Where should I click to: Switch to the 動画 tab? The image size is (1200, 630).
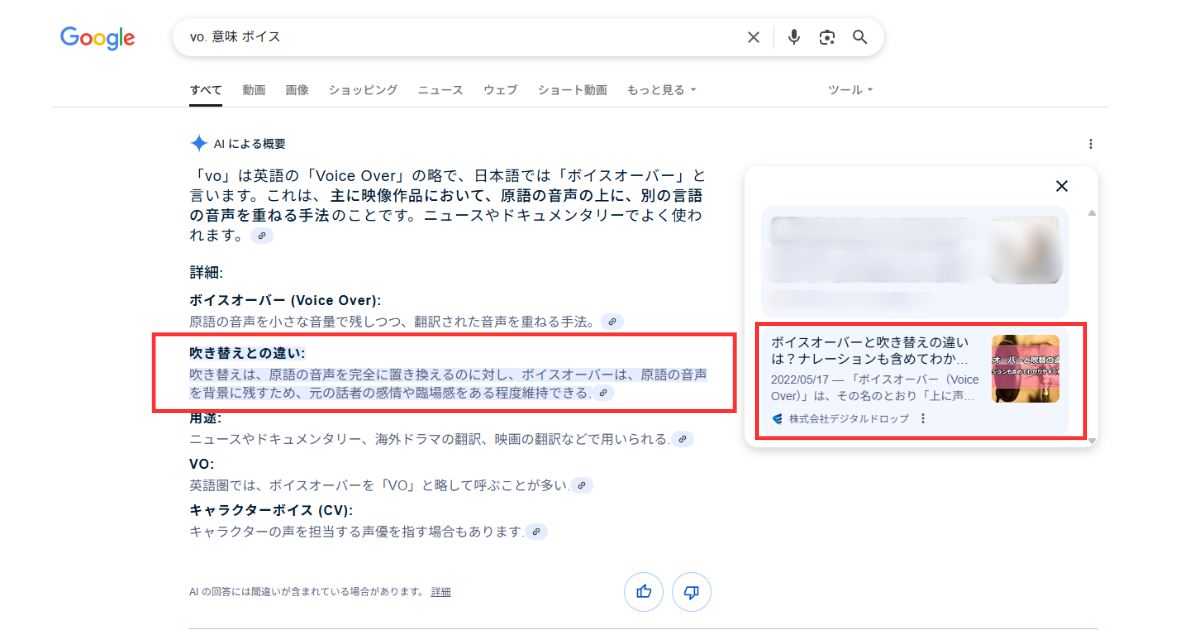[254, 90]
